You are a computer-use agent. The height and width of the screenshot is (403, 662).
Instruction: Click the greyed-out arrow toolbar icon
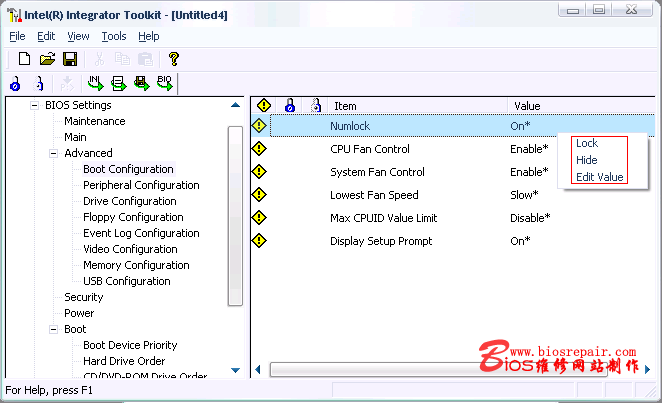coord(67,84)
